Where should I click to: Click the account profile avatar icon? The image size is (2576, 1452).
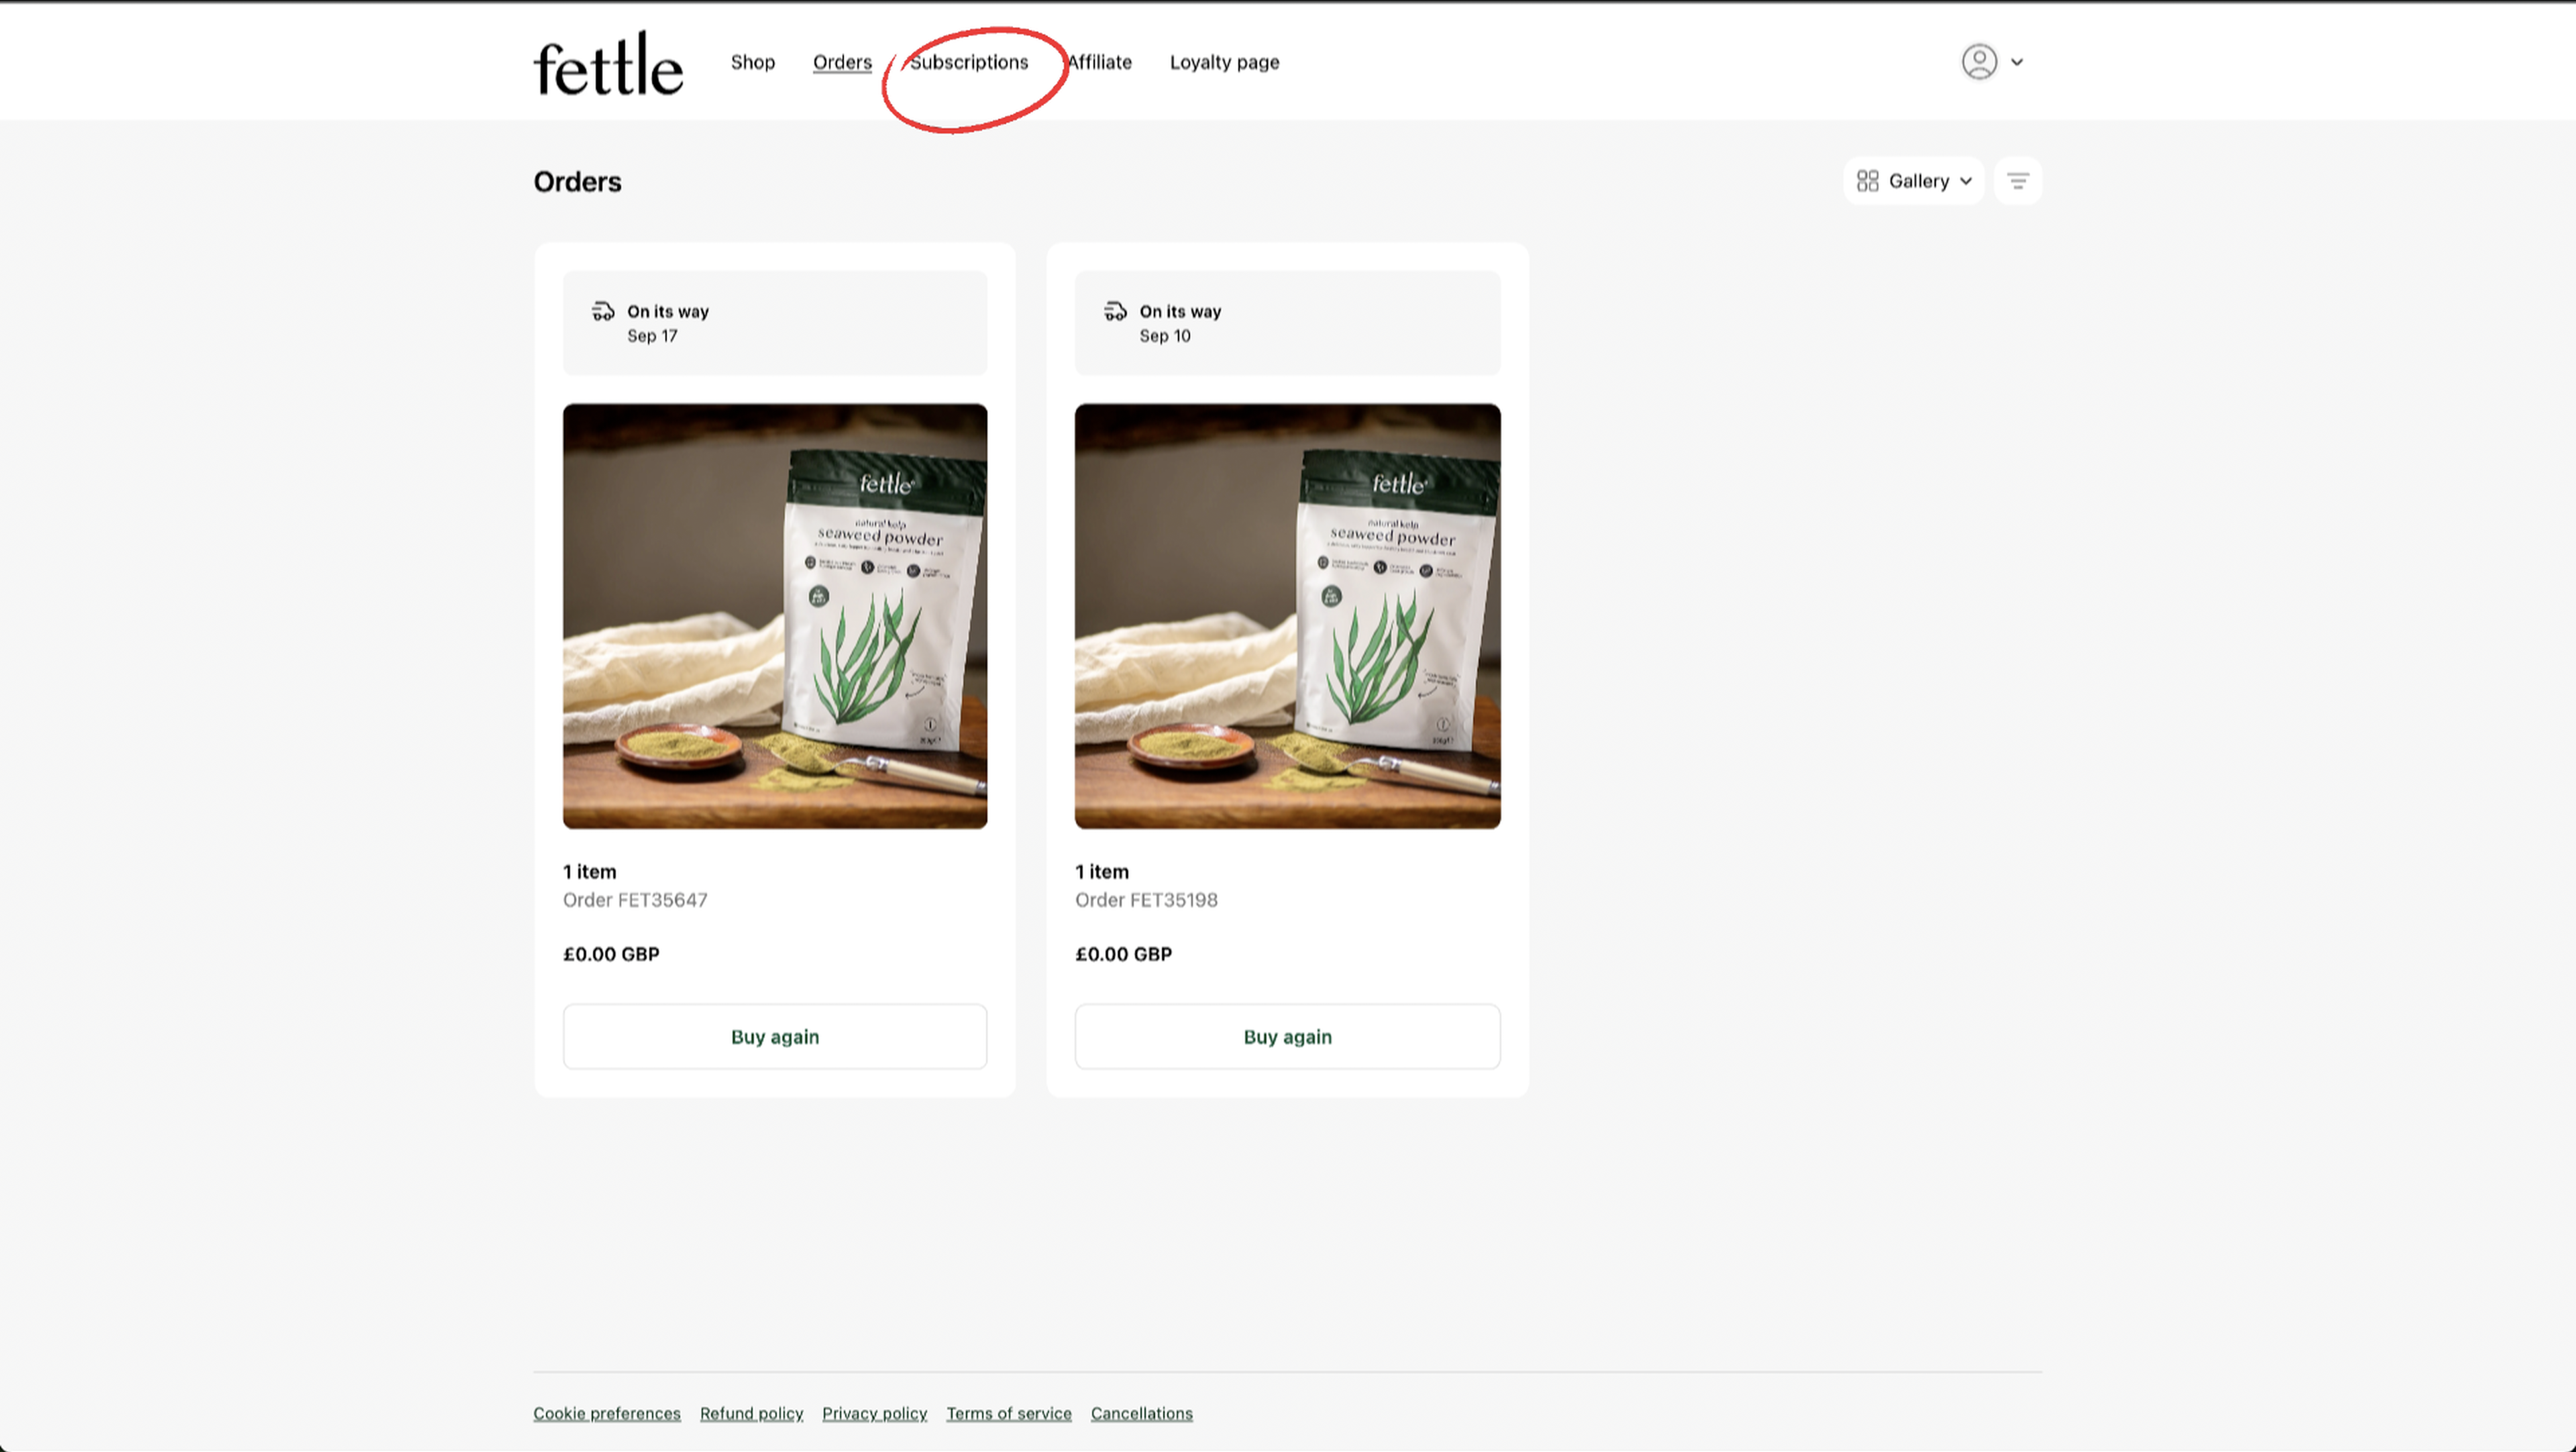tap(1978, 62)
